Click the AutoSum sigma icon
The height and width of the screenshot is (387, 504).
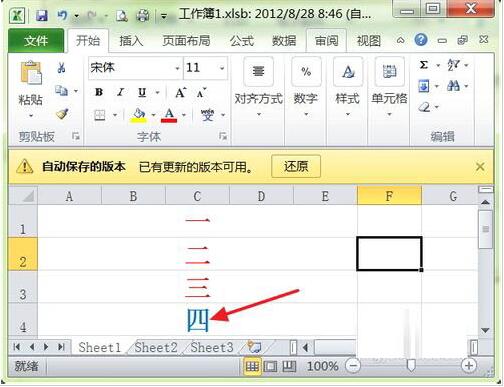tap(423, 65)
